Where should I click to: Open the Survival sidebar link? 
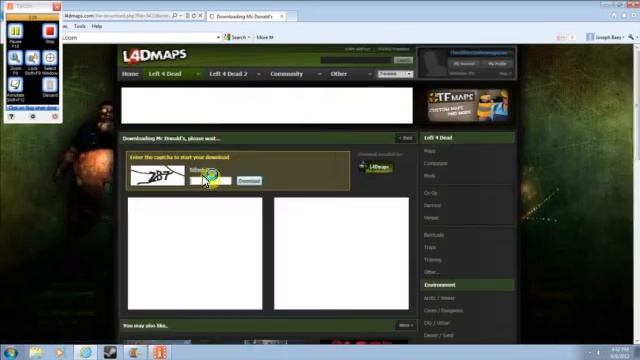(x=432, y=205)
